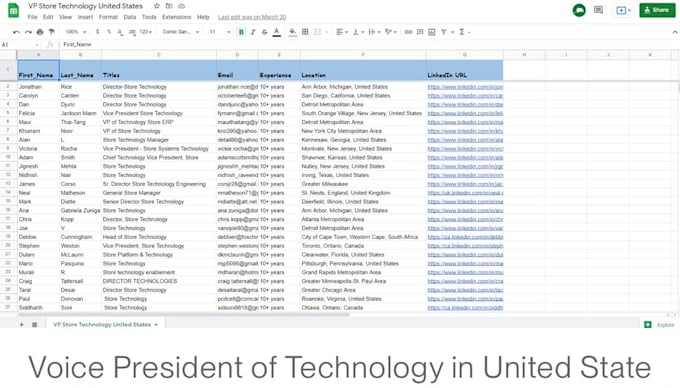Click the Undo icon
Screen dimensions: 680x388
tap(16, 32)
